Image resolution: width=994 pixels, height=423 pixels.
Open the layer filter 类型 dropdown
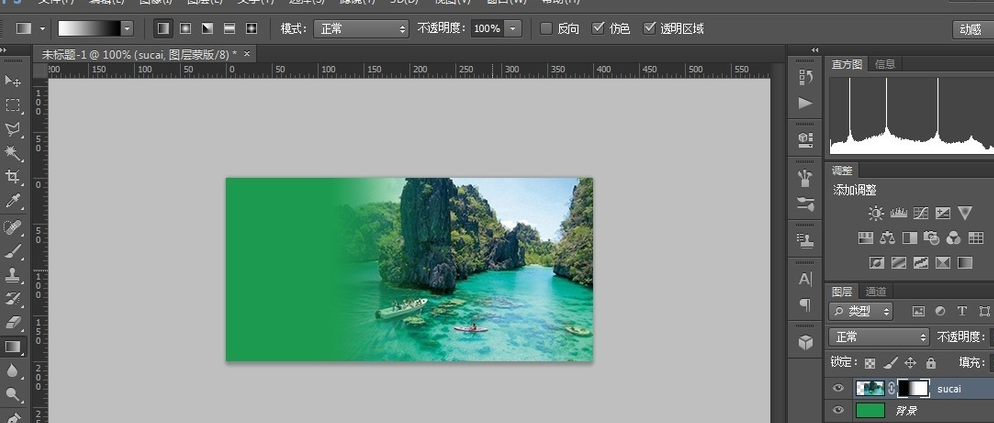click(866, 312)
